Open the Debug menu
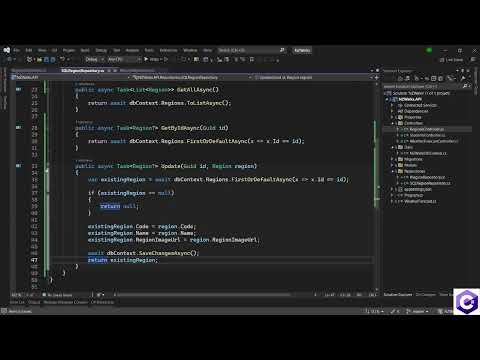 pyautogui.click(x=101, y=50)
